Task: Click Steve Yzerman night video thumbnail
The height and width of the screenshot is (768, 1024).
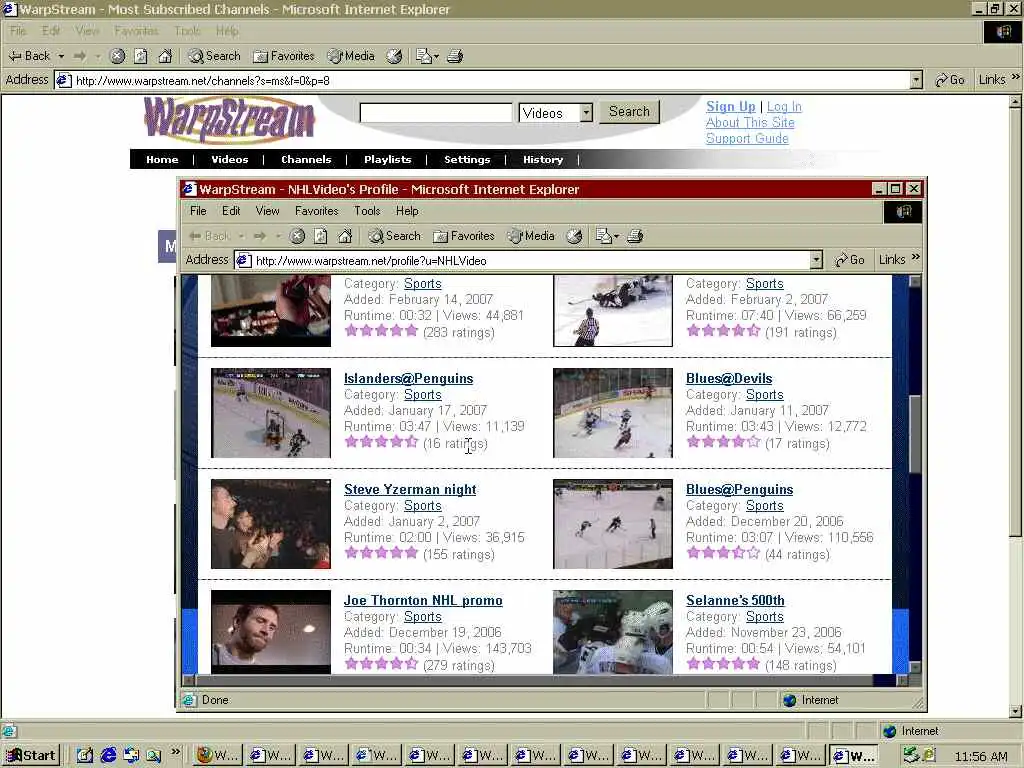Action: click(x=270, y=524)
